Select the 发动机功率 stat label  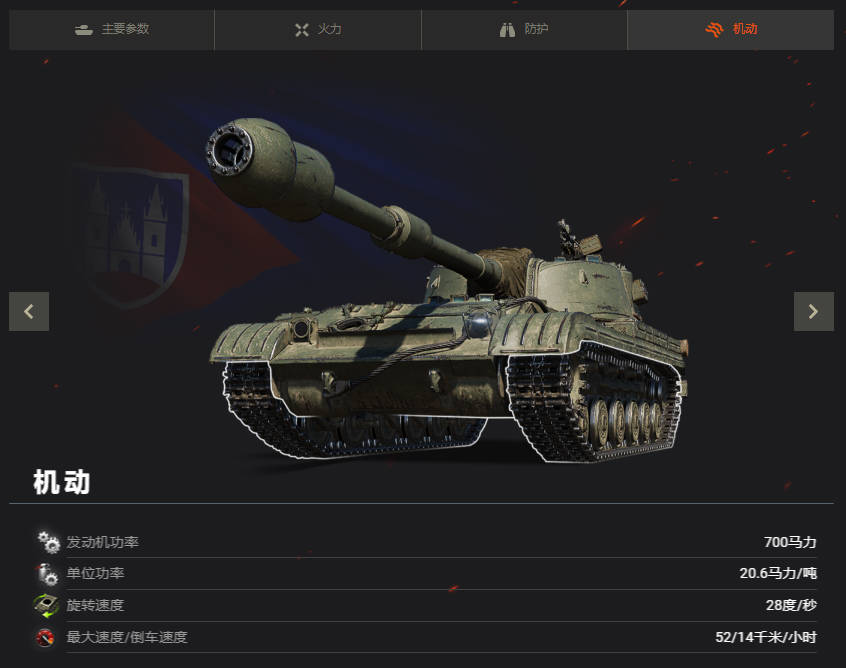click(x=103, y=542)
